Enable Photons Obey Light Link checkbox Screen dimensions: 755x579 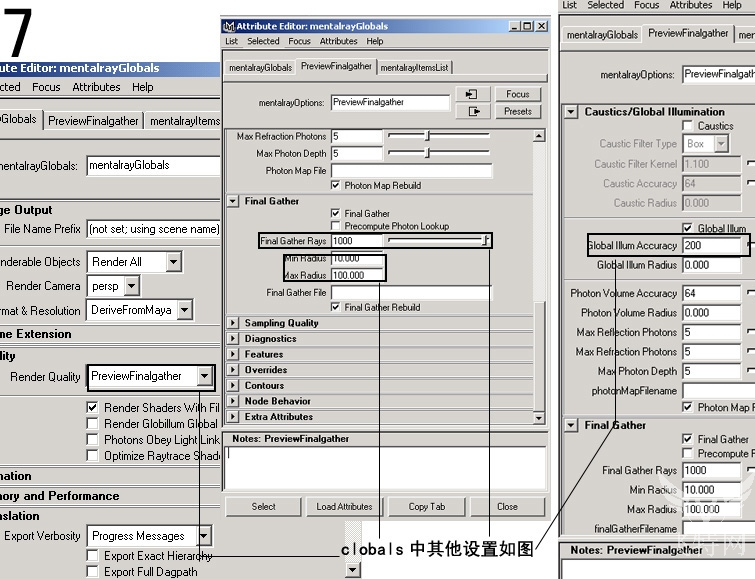point(92,439)
